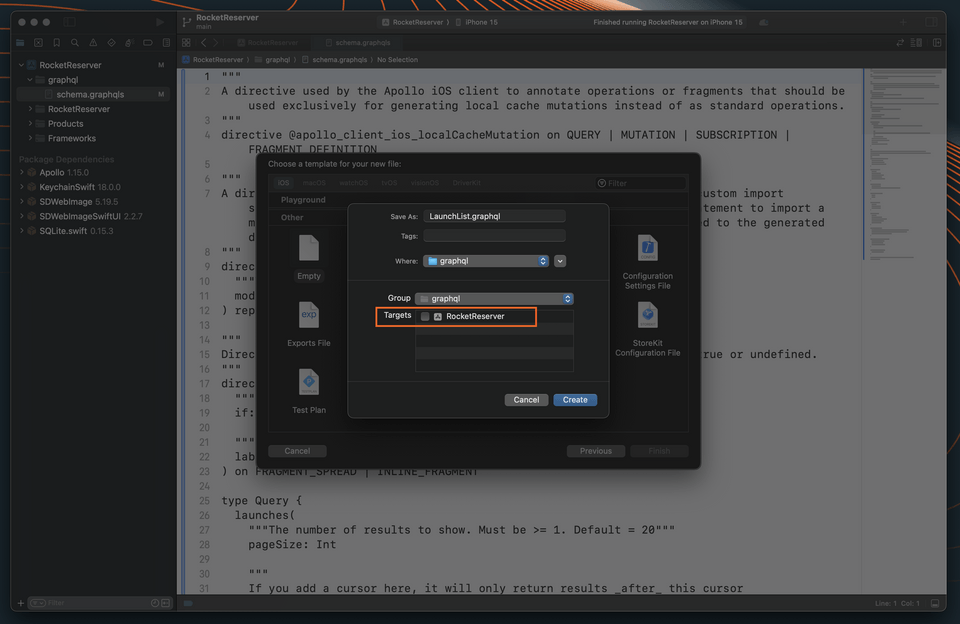Cancel the save sheet
Image resolution: width=960 pixels, height=624 pixels.
click(526, 400)
